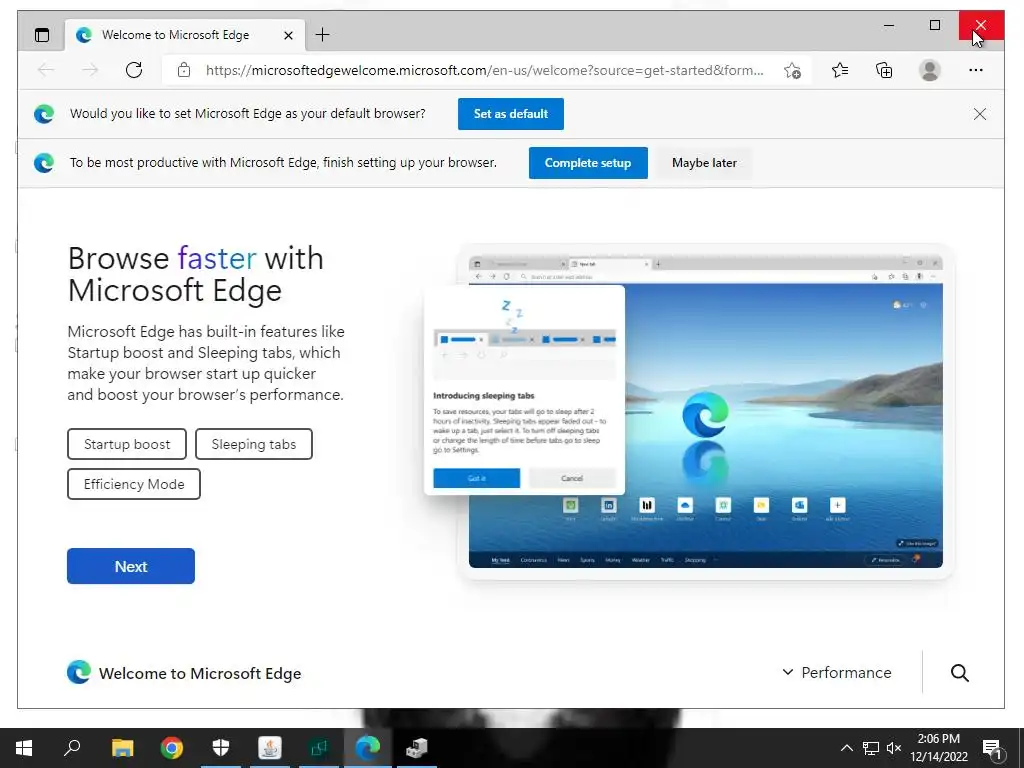The image size is (1024, 768).
Task: Open Windows Security shield in taskbar
Action: [221, 748]
